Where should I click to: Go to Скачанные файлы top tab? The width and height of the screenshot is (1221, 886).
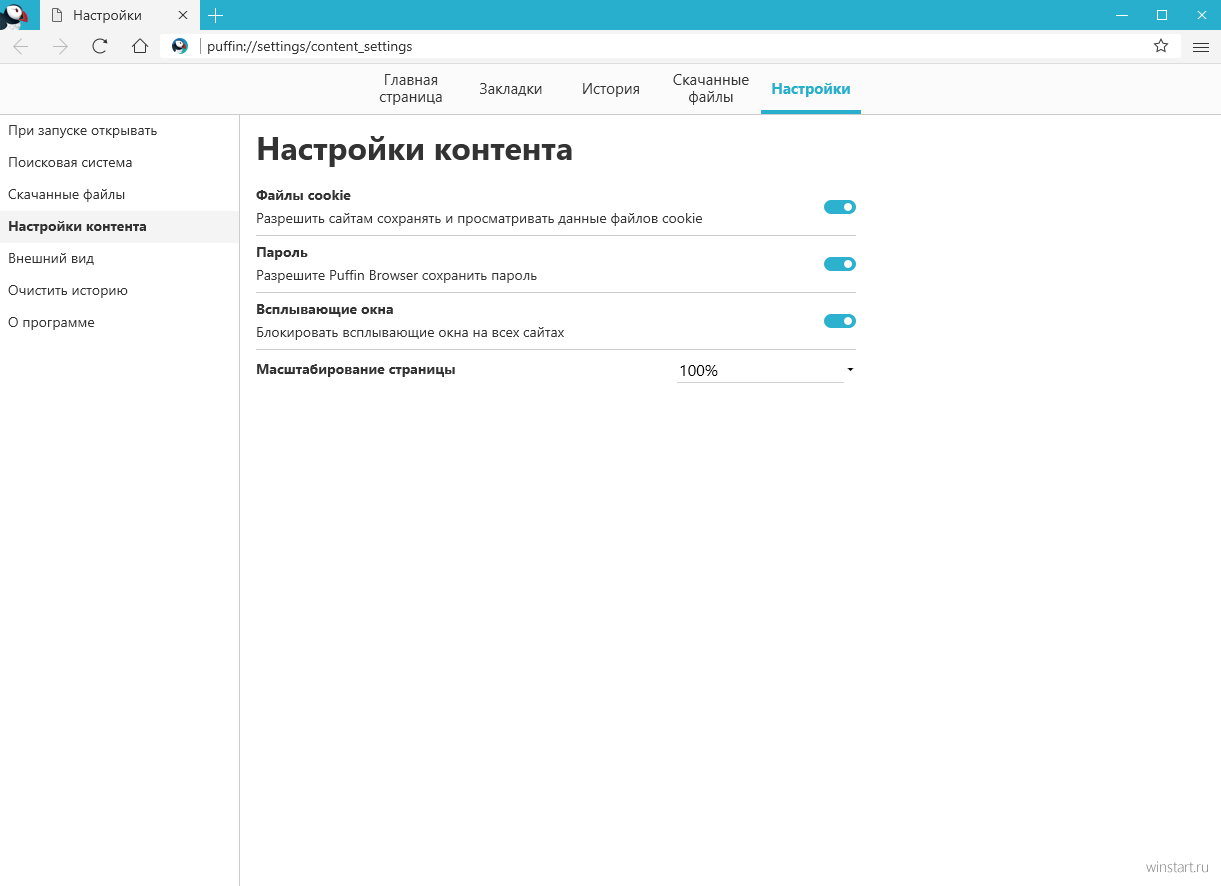pos(711,89)
